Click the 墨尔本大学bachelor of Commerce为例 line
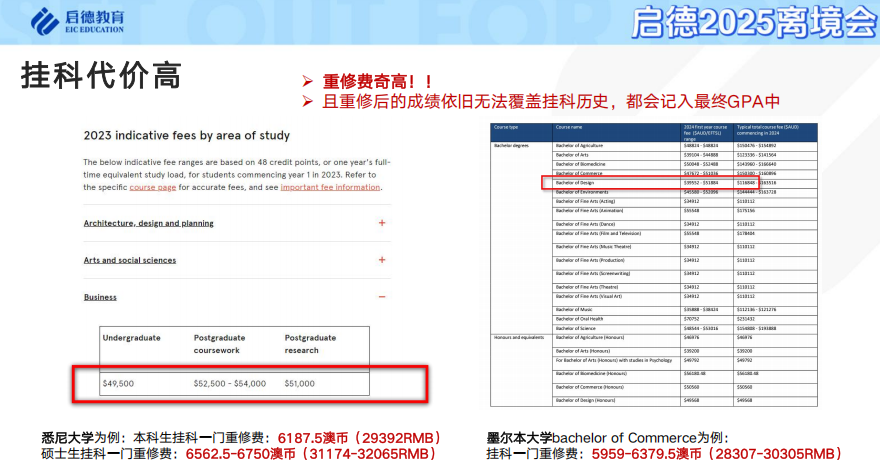The width and height of the screenshot is (880, 464). click(608, 438)
